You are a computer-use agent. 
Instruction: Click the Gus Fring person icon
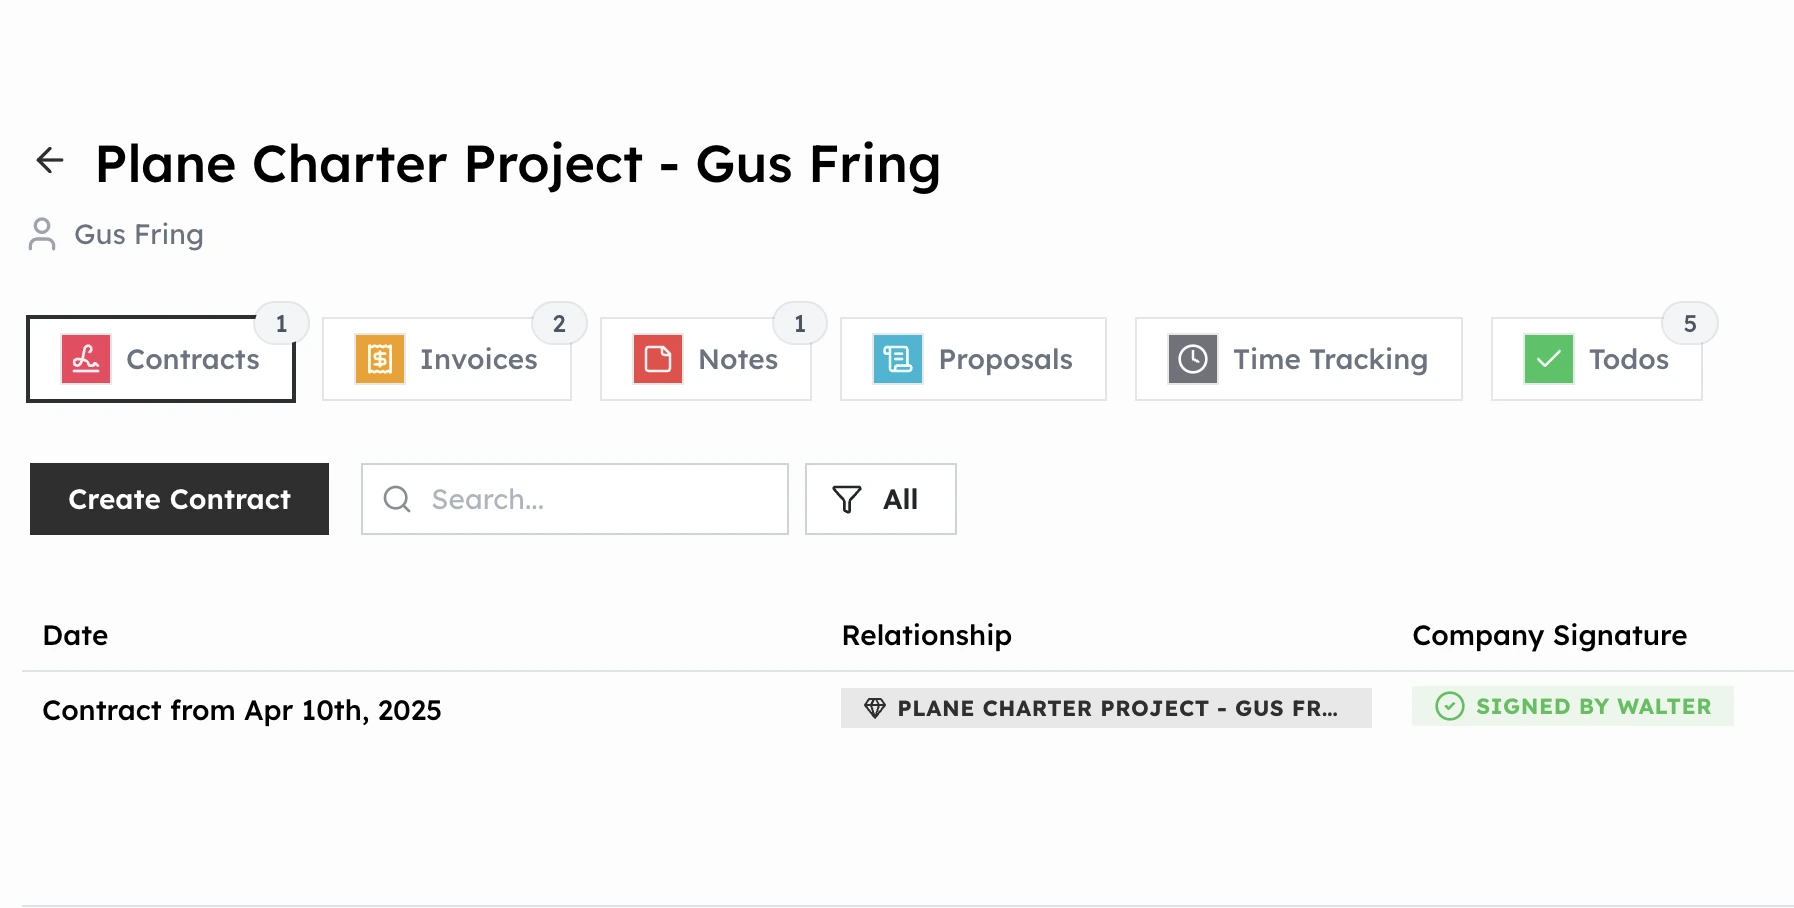42,234
